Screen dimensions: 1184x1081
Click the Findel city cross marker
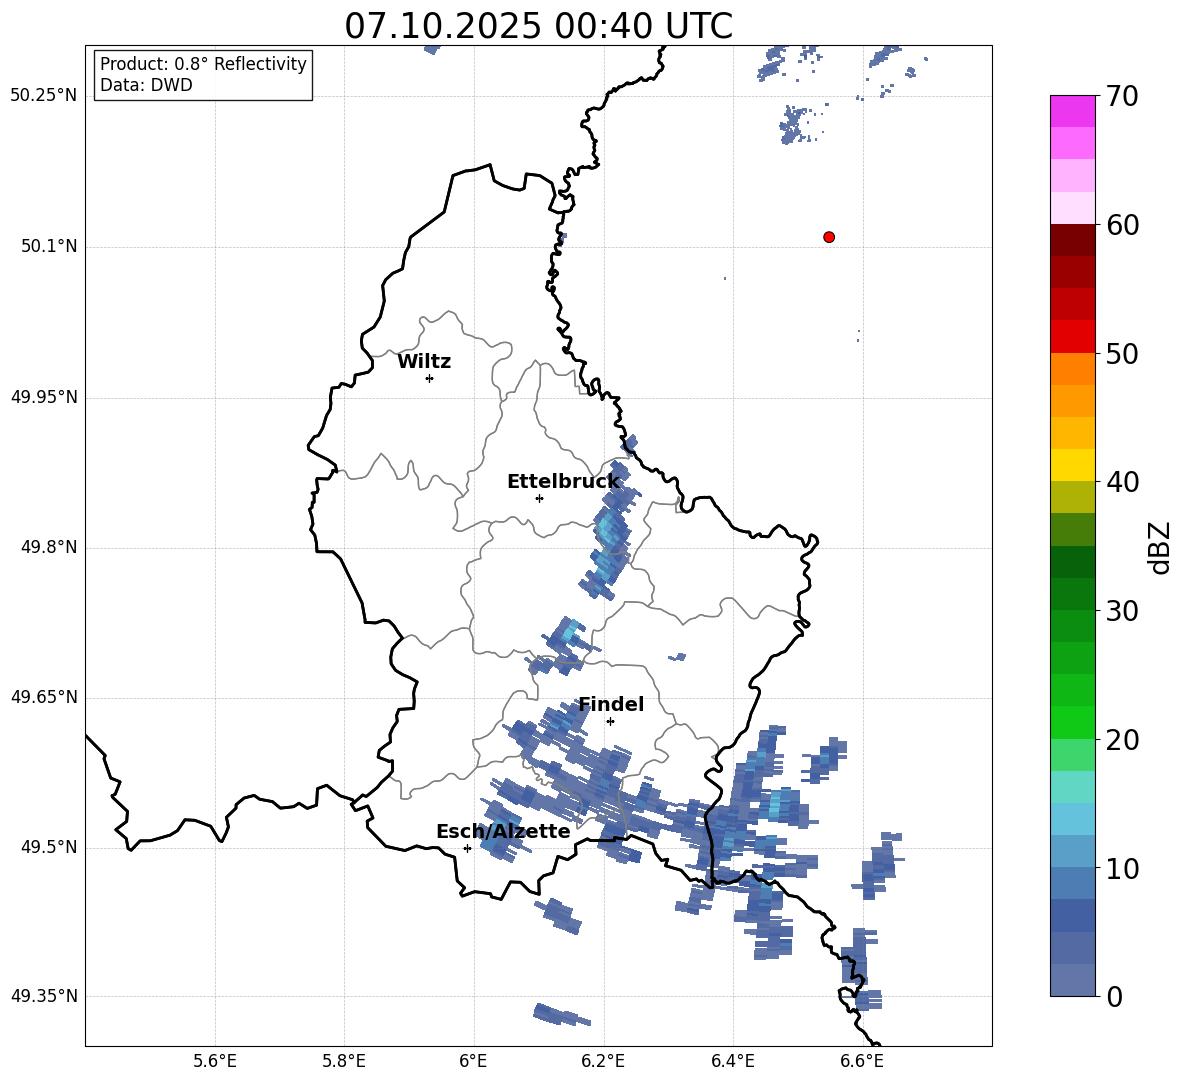pyautogui.click(x=610, y=722)
